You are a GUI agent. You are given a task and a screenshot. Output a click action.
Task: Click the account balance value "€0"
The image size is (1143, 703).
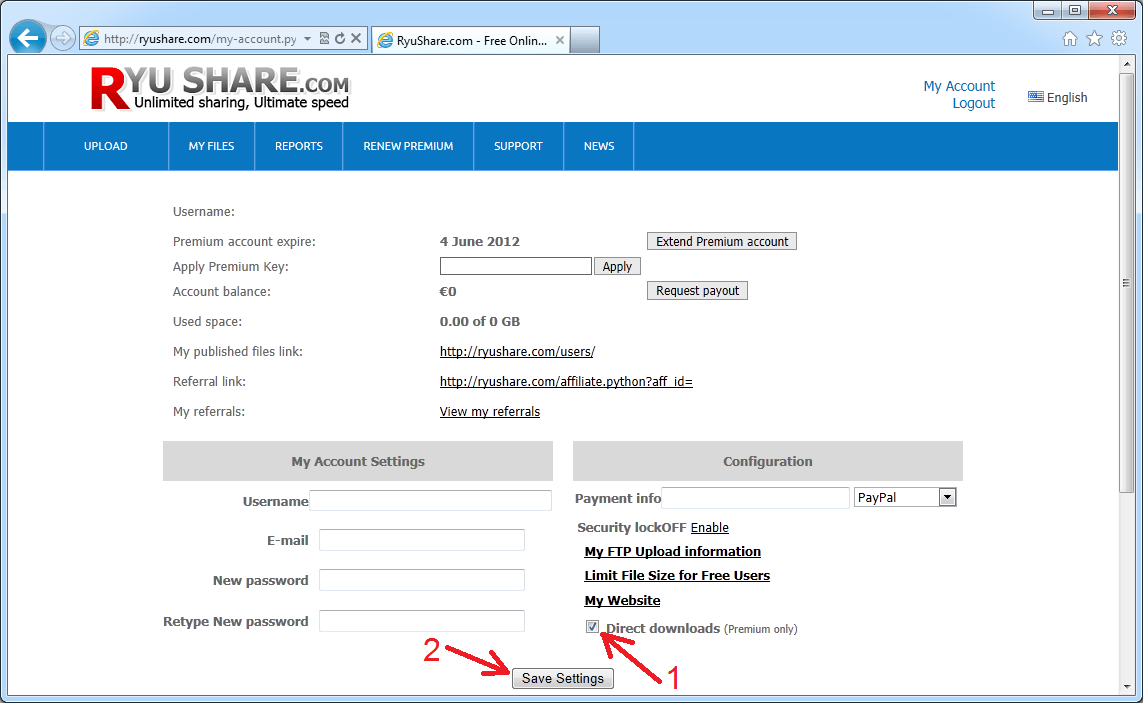448,292
